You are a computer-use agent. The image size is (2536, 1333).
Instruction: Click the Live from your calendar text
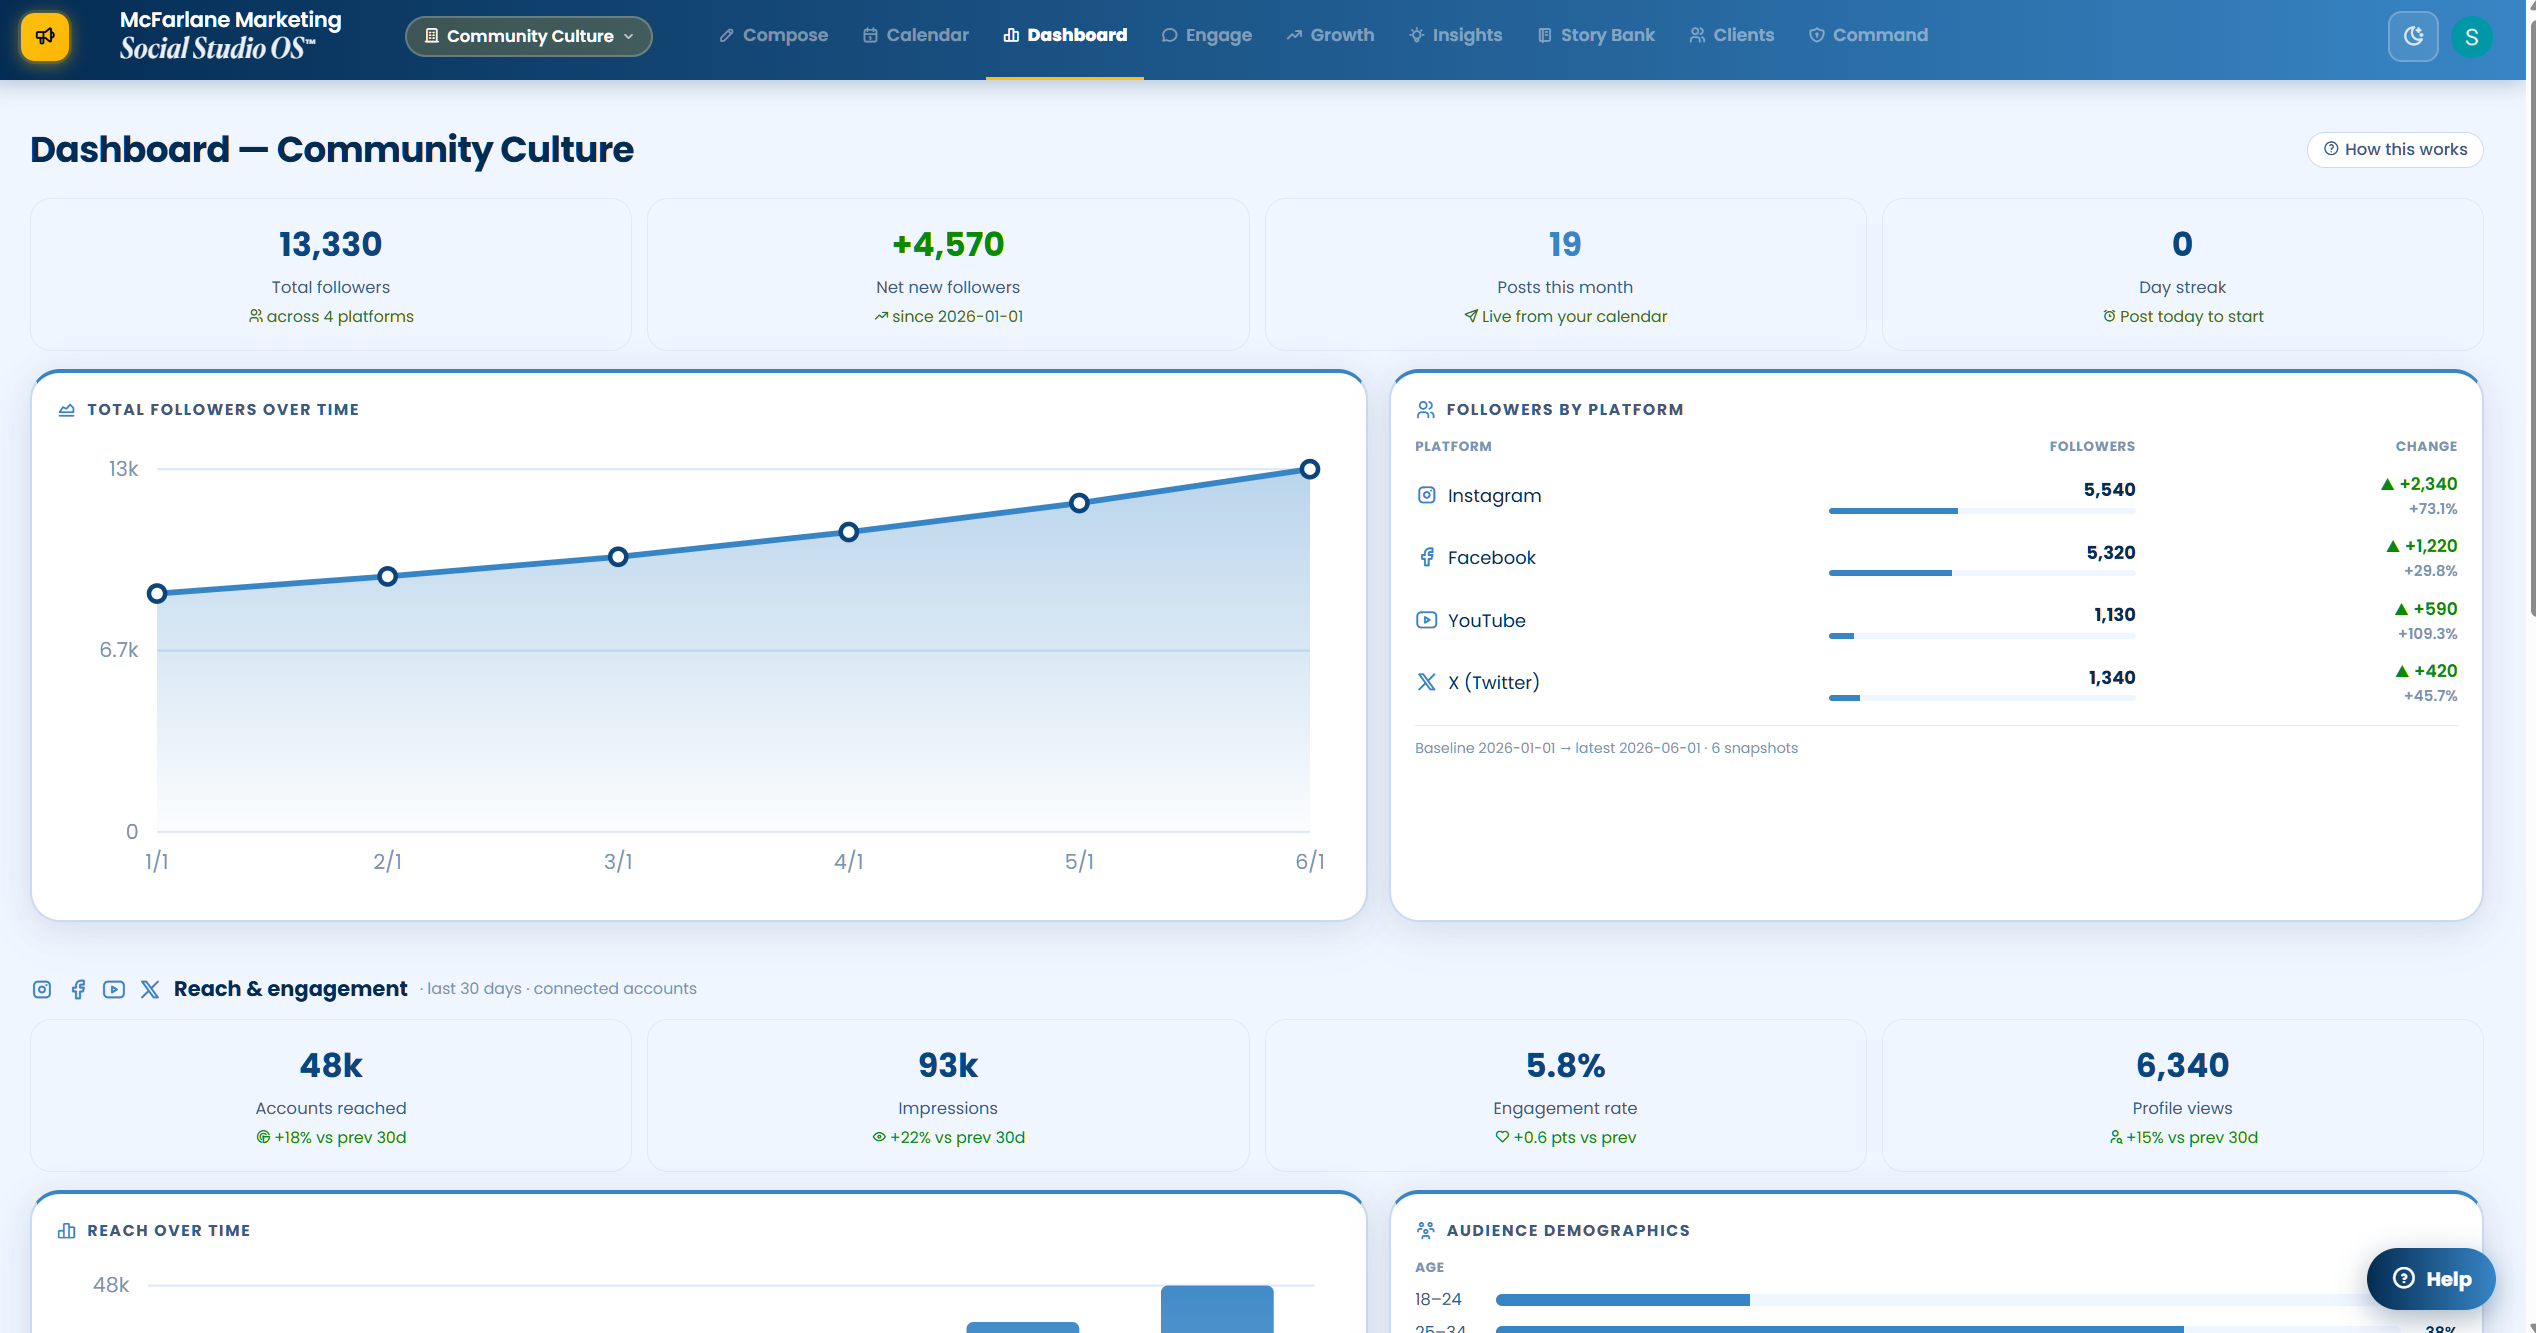1574,316
